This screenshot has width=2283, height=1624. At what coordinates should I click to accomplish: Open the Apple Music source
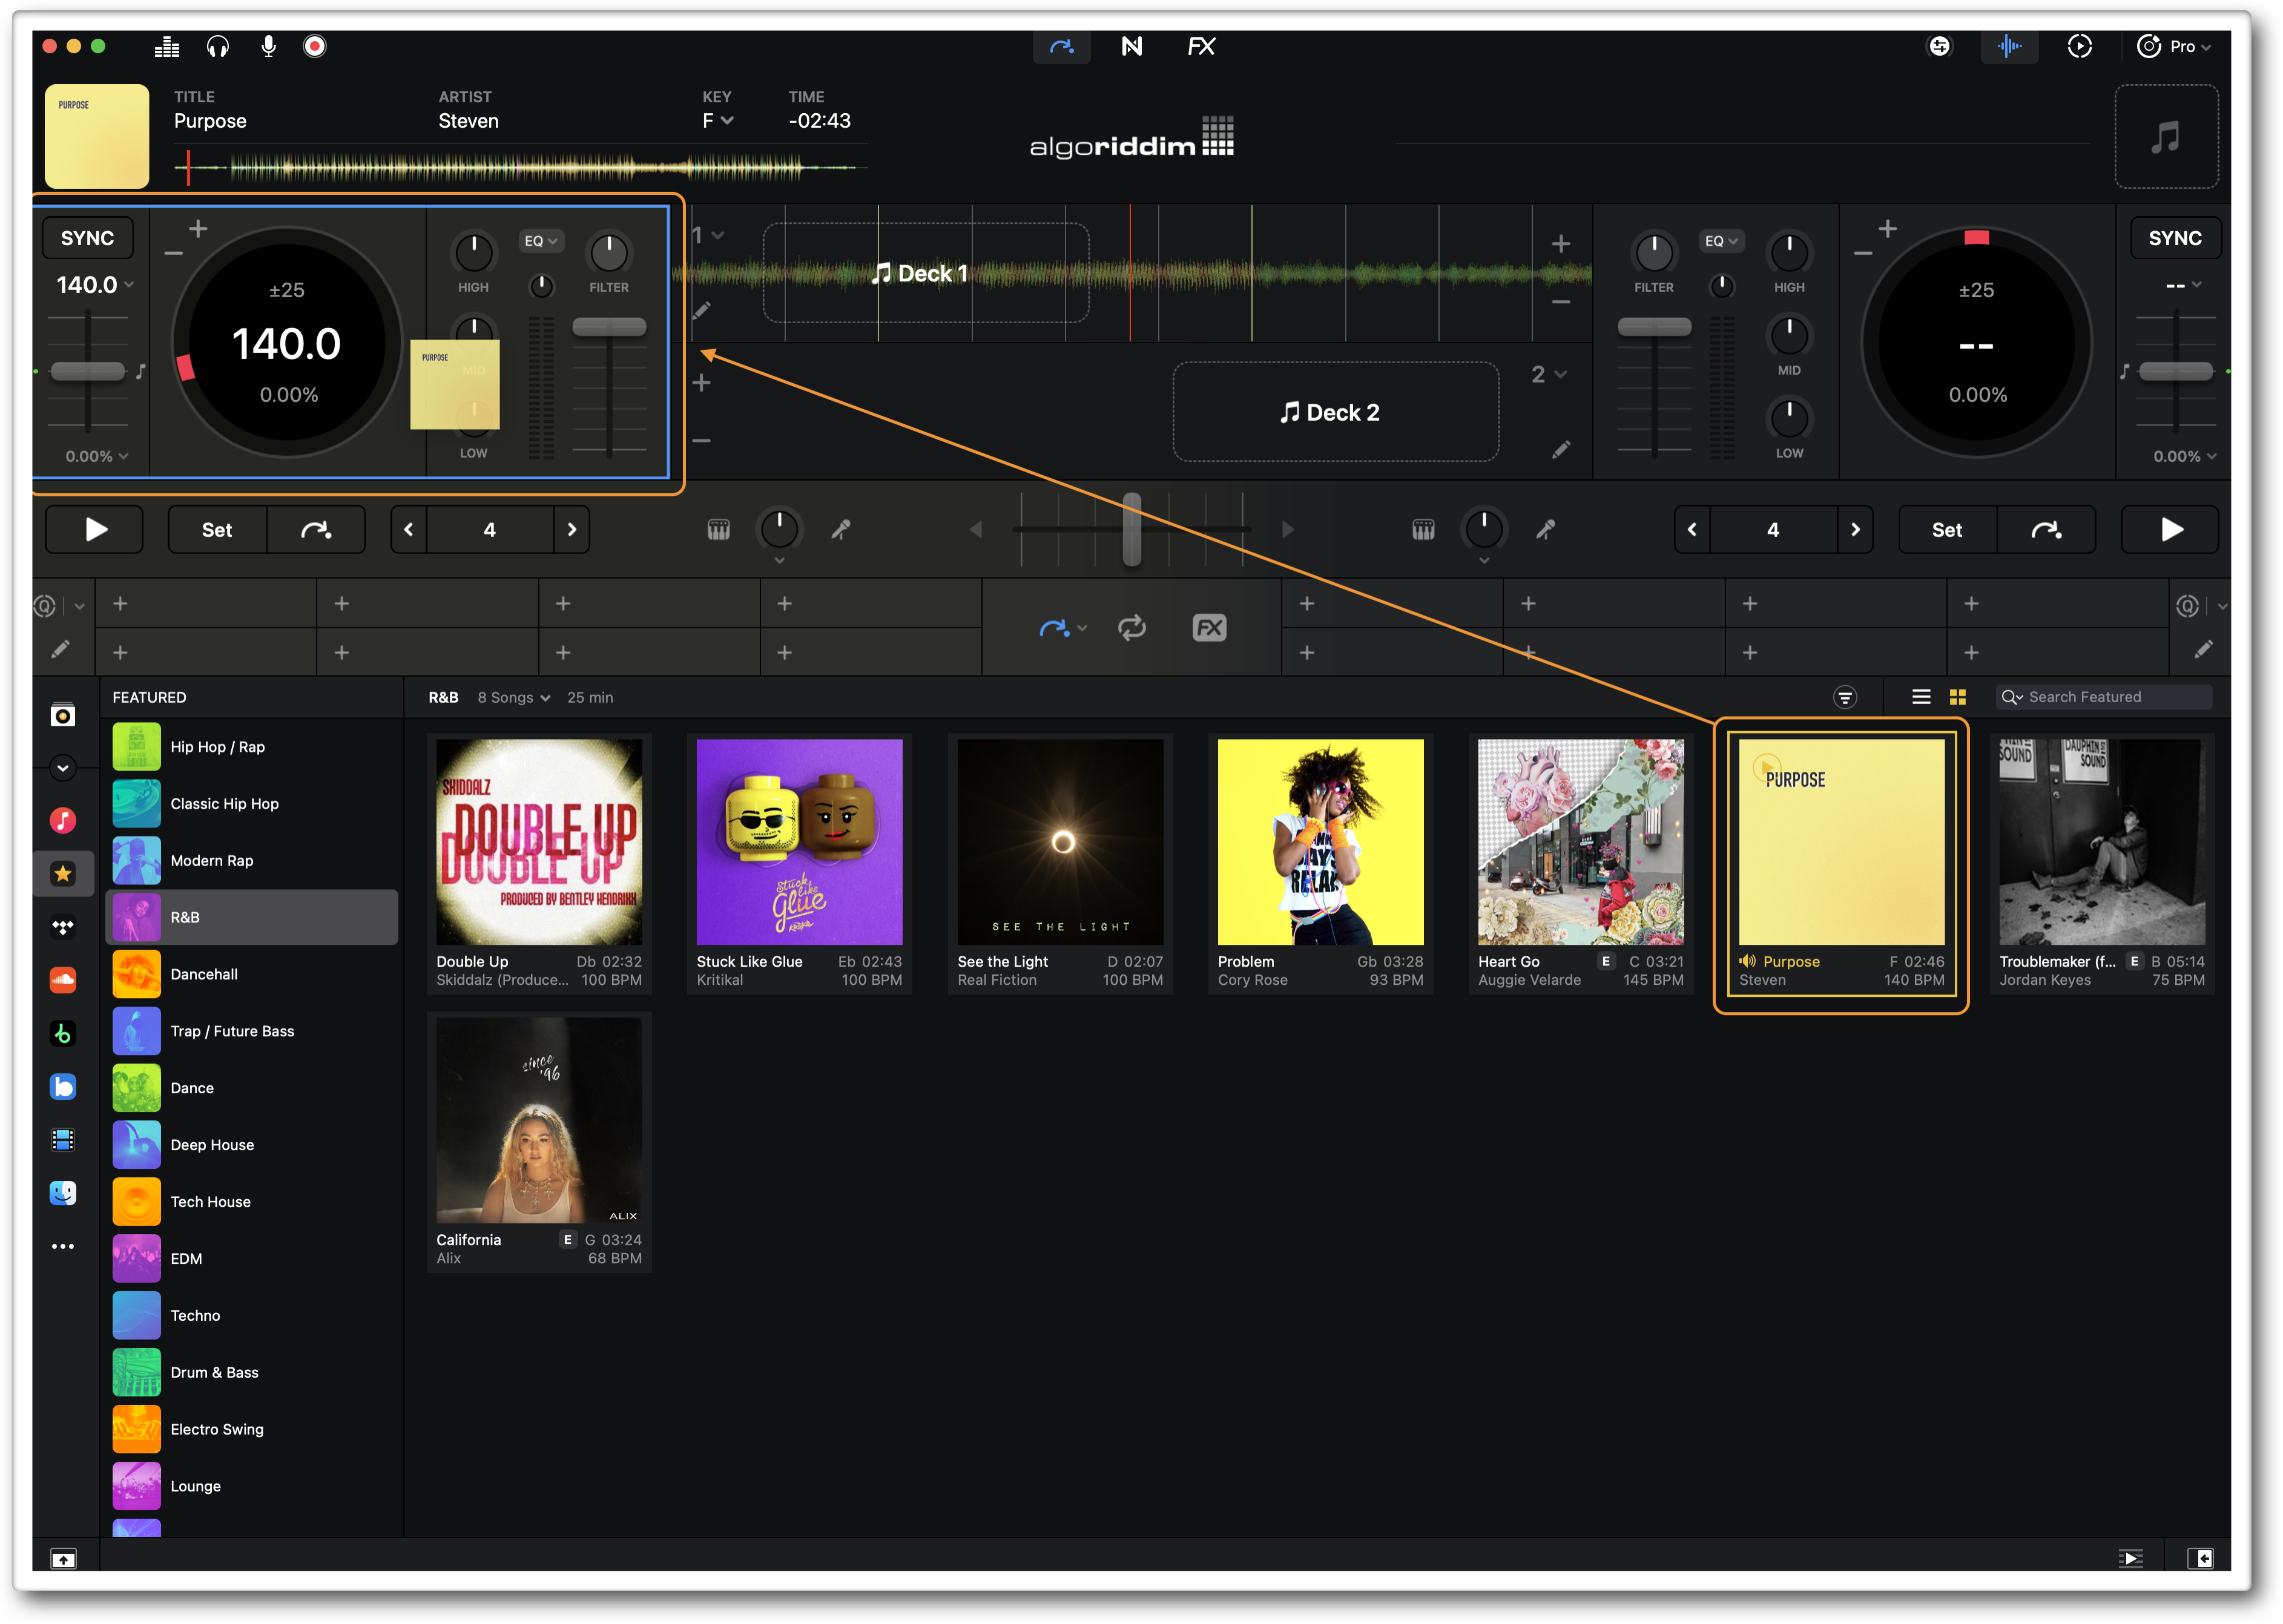63,821
